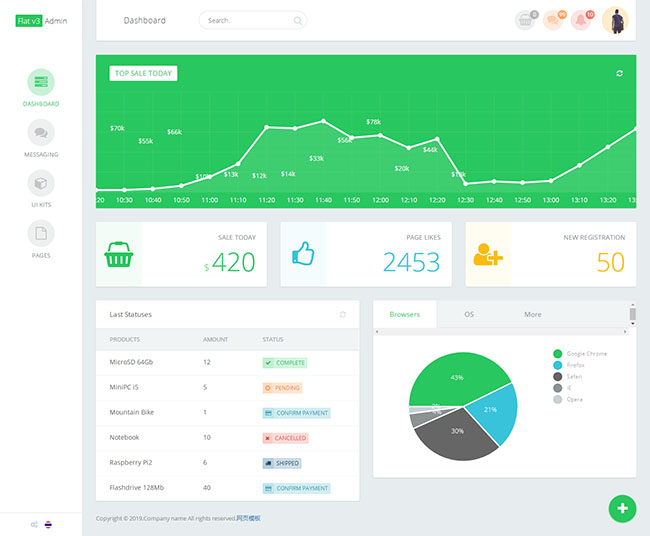Expand the green plus floating button
Image resolution: width=650 pixels, height=536 pixels.
(x=622, y=509)
